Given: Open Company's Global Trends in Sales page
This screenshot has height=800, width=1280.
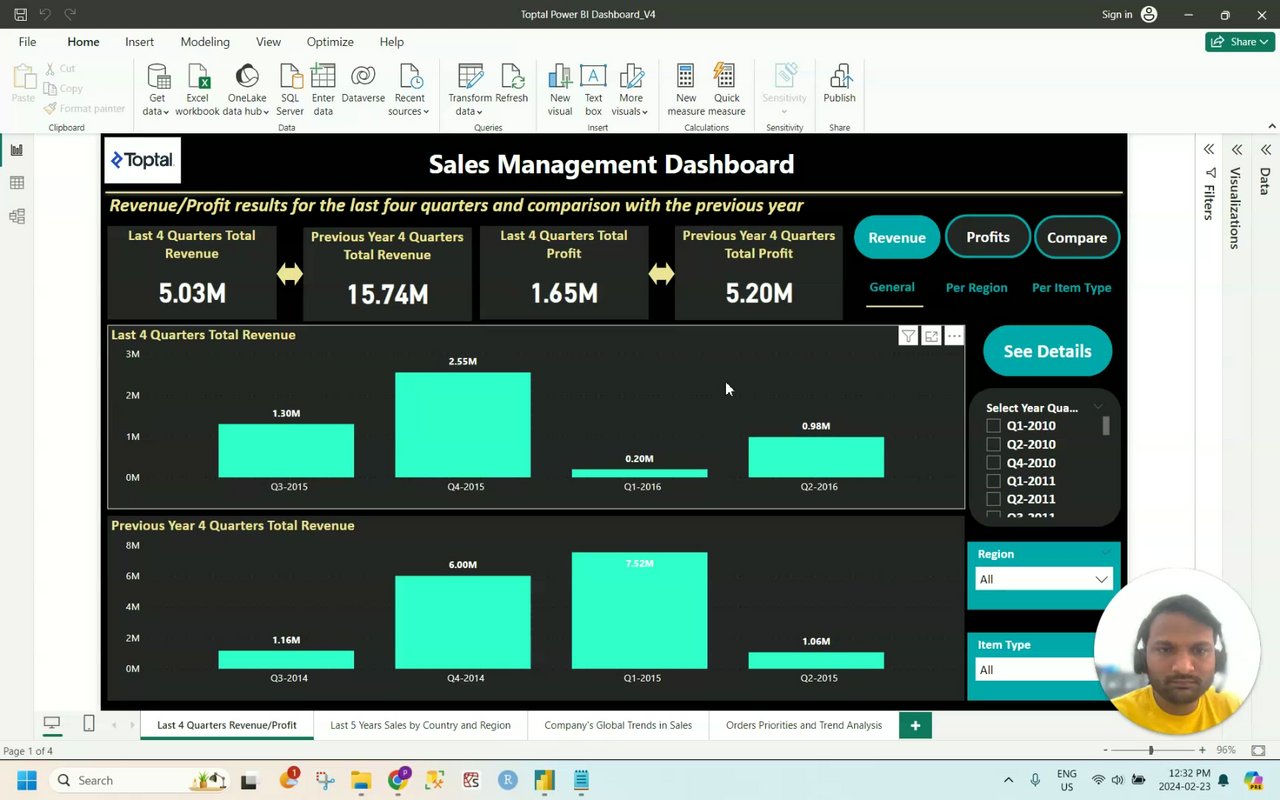Looking at the screenshot, I should click(x=618, y=725).
